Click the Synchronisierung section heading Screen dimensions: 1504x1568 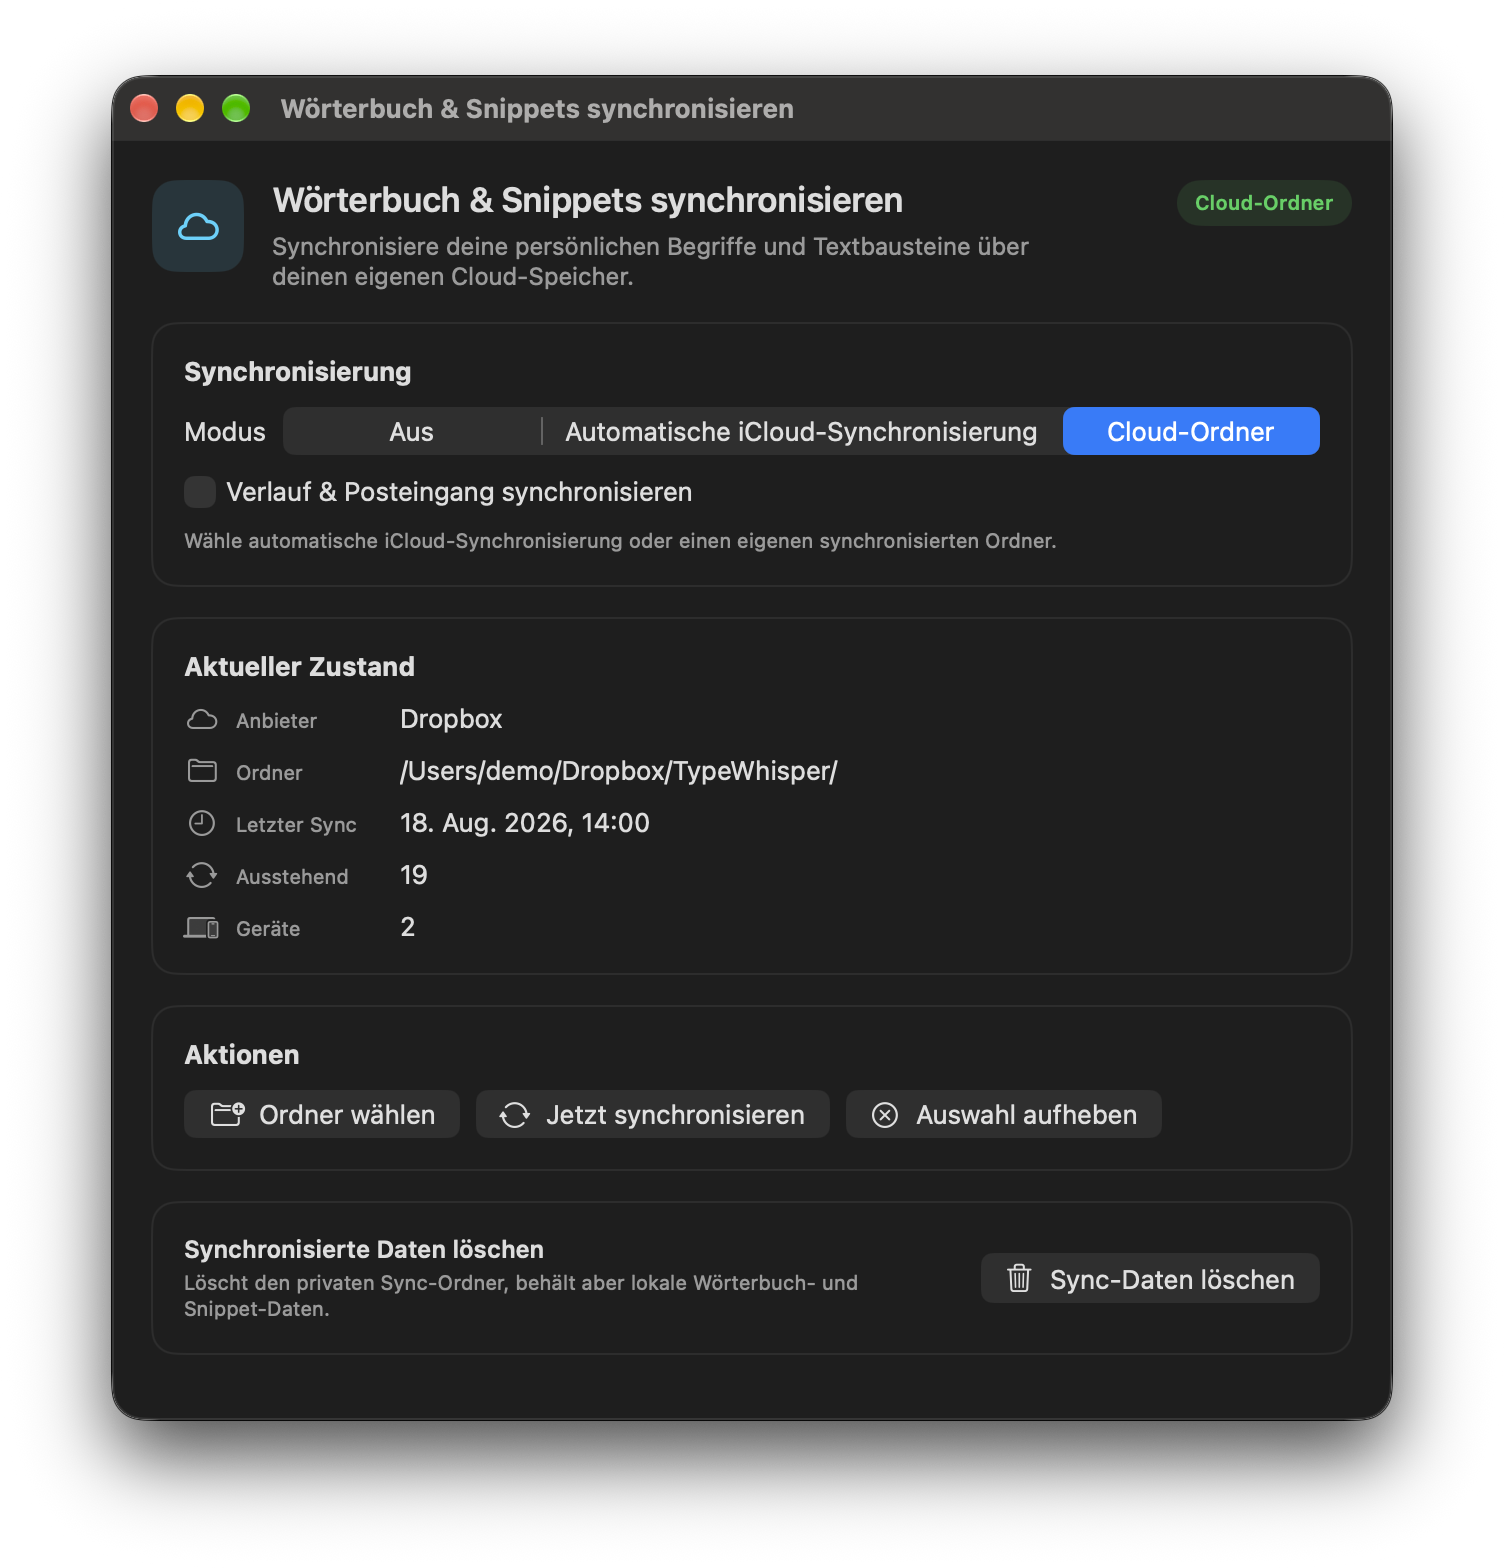click(298, 372)
